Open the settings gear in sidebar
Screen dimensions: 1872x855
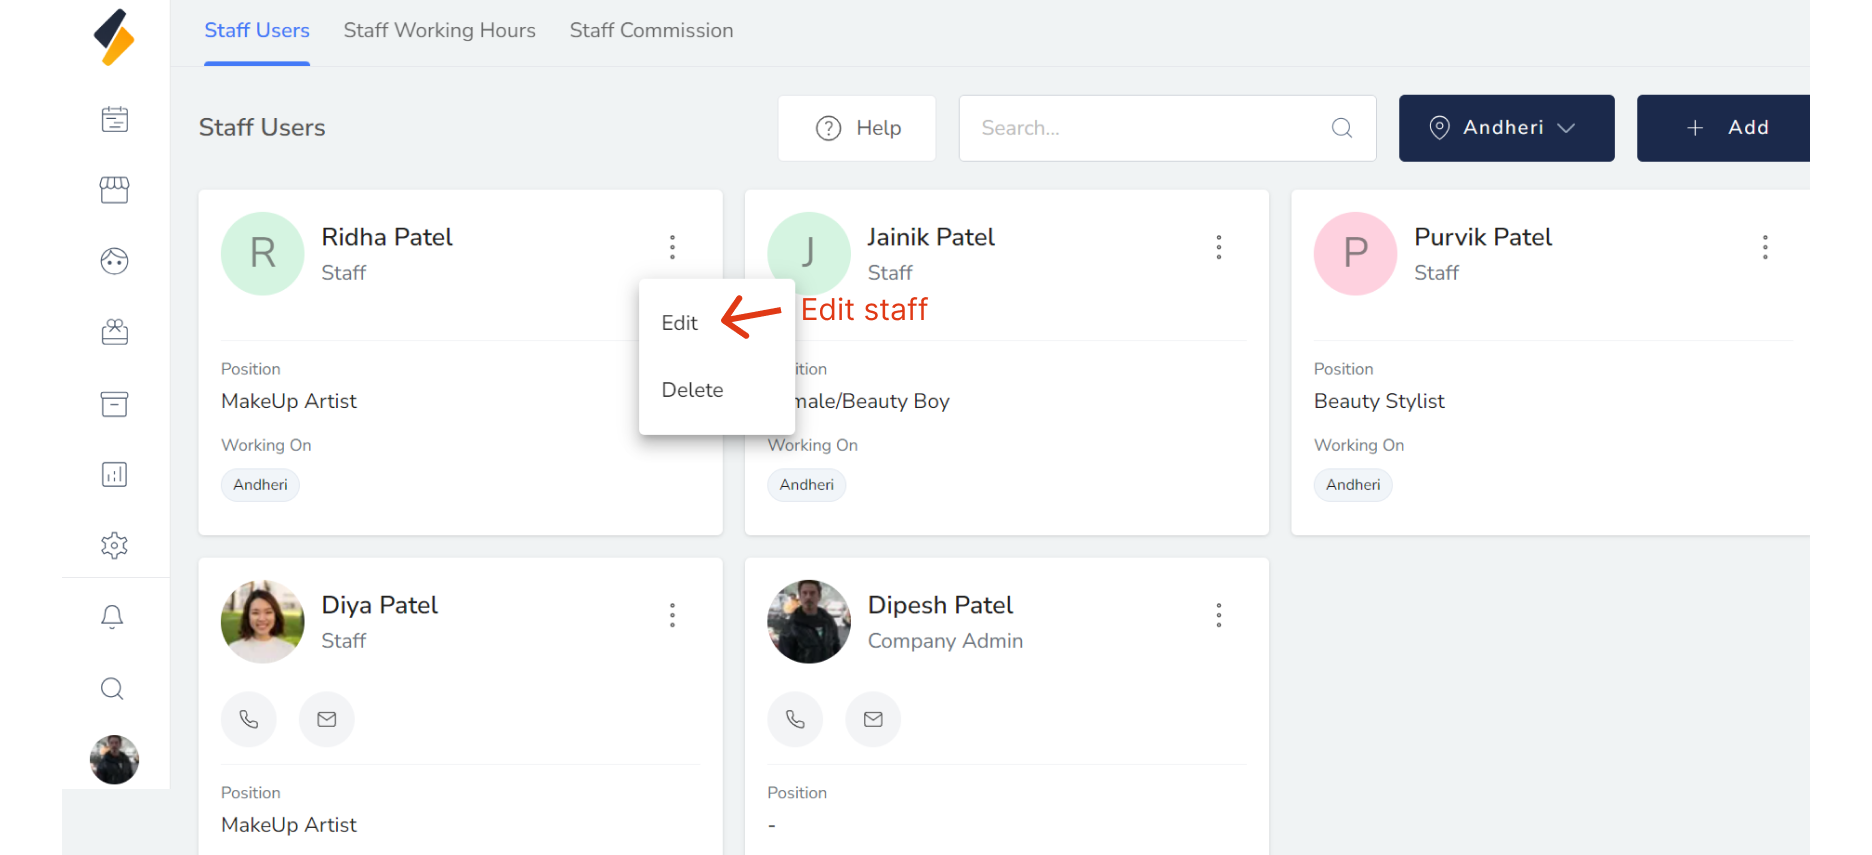tap(115, 545)
